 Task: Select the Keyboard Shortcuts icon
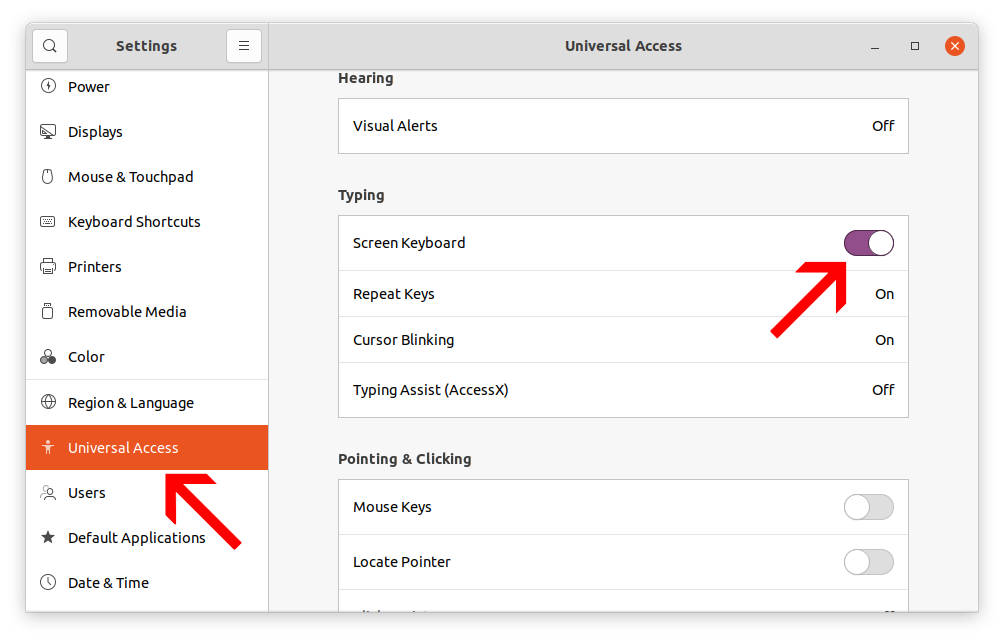[49, 221]
